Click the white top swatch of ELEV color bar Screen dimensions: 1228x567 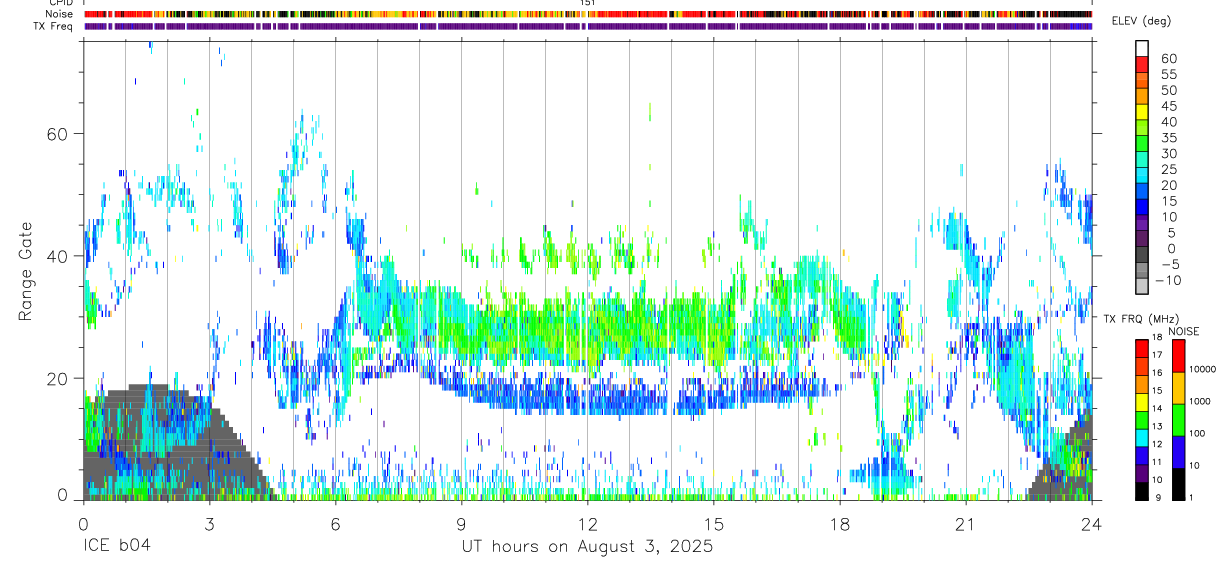tap(1141, 48)
